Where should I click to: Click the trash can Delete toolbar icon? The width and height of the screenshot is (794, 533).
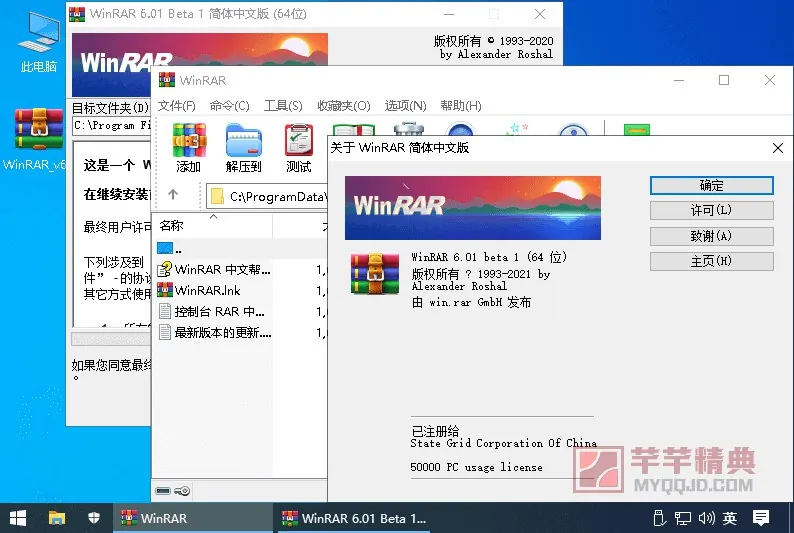(x=409, y=129)
